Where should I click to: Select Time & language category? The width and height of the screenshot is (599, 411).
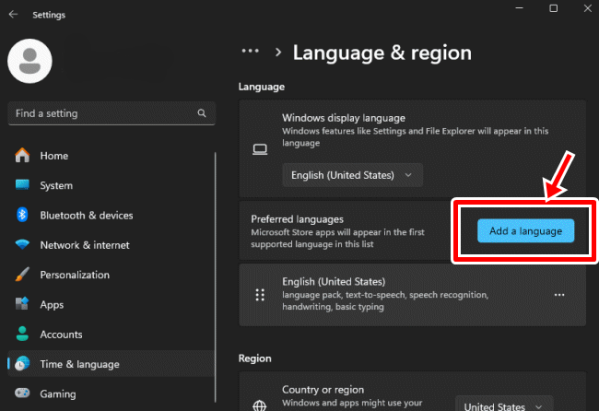pyautogui.click(x=111, y=364)
